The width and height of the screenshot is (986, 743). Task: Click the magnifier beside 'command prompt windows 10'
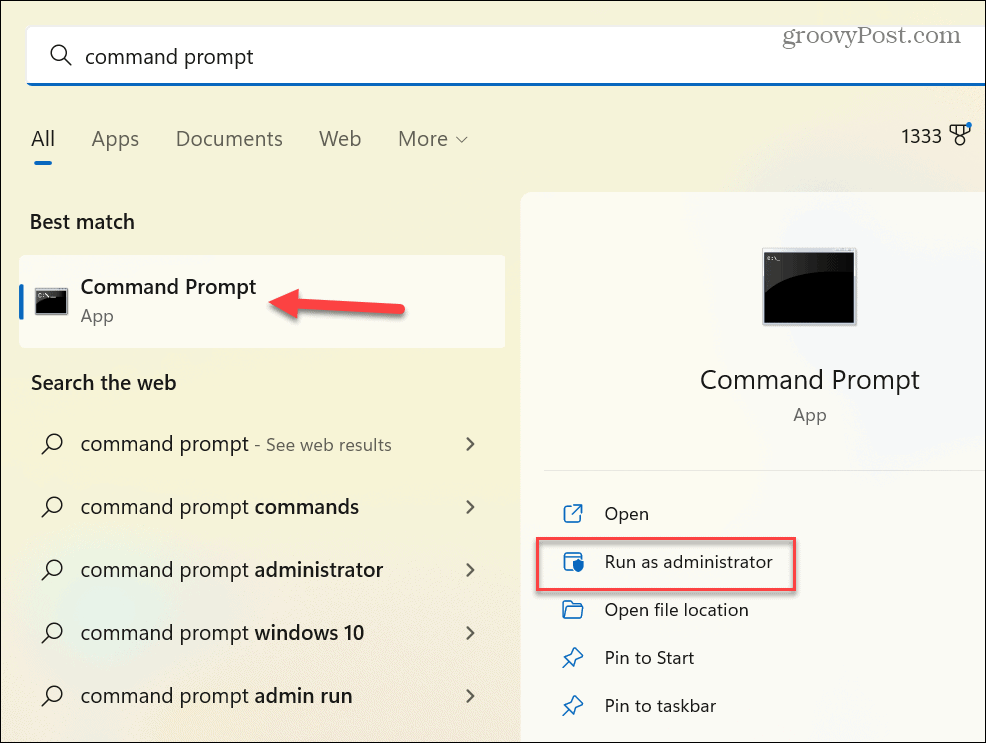coord(52,632)
